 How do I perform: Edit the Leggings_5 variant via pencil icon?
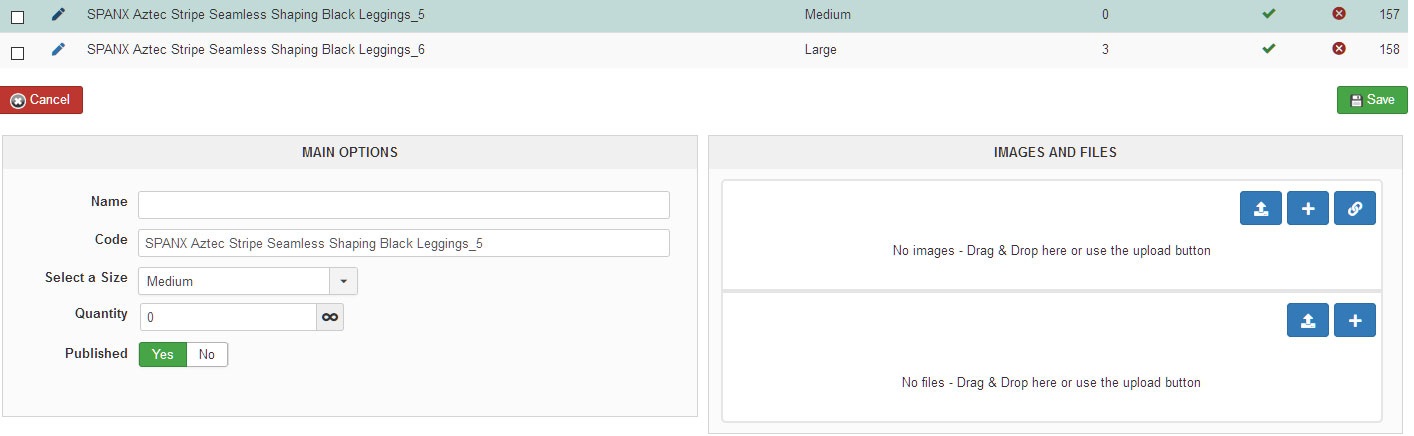click(x=58, y=14)
